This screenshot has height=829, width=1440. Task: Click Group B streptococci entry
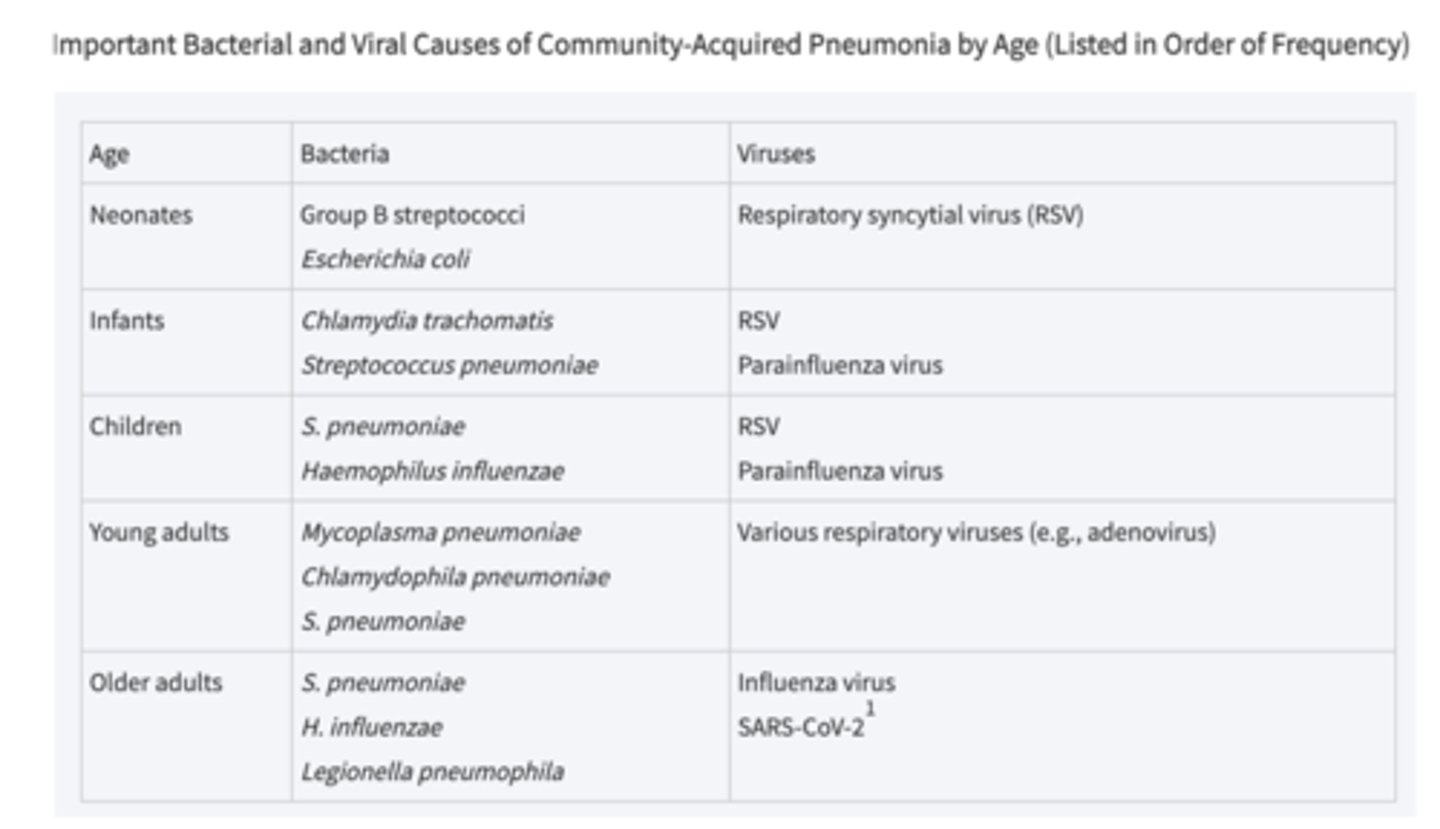[412, 215]
